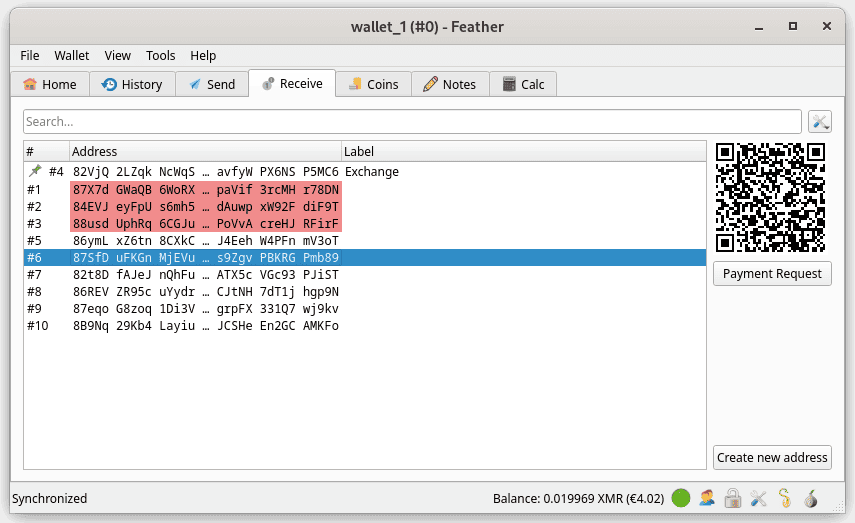
Task: Switch to the History tab
Action: tap(132, 85)
